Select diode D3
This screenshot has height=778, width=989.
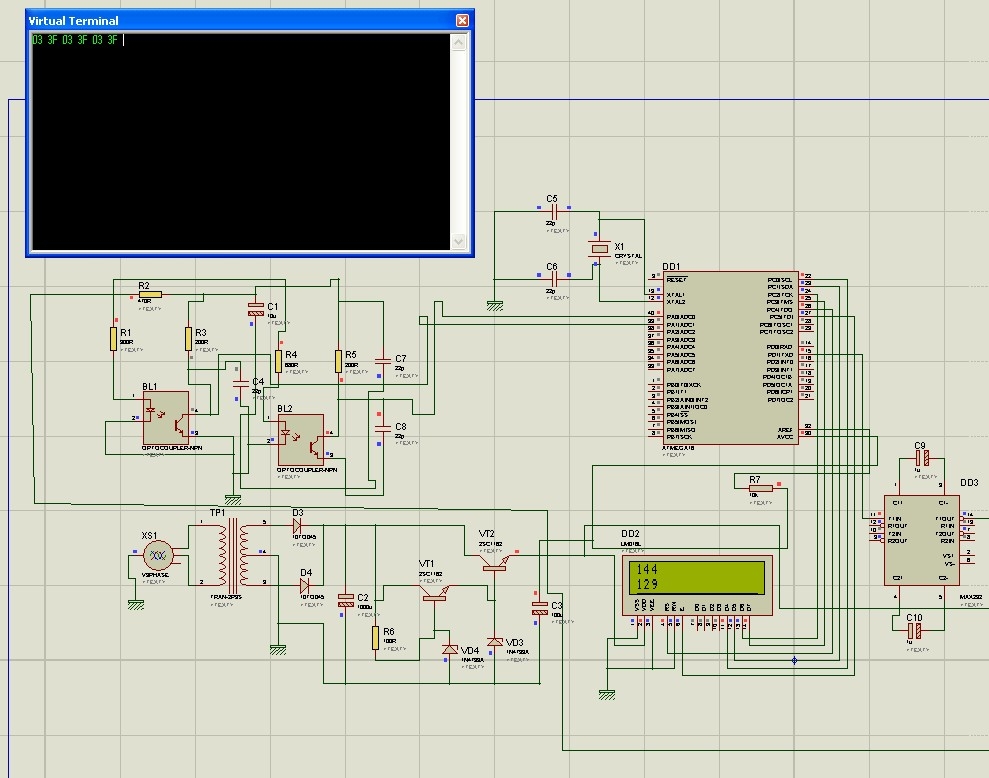point(297,526)
